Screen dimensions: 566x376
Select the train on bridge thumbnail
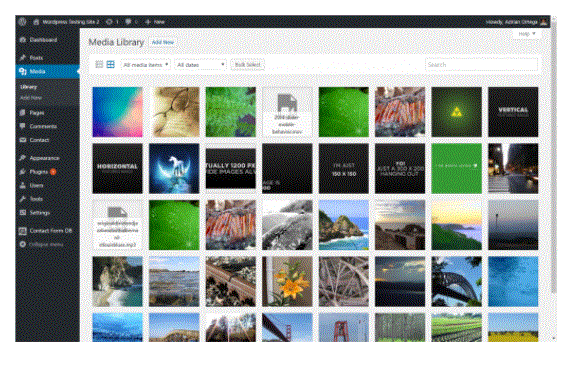click(231, 282)
